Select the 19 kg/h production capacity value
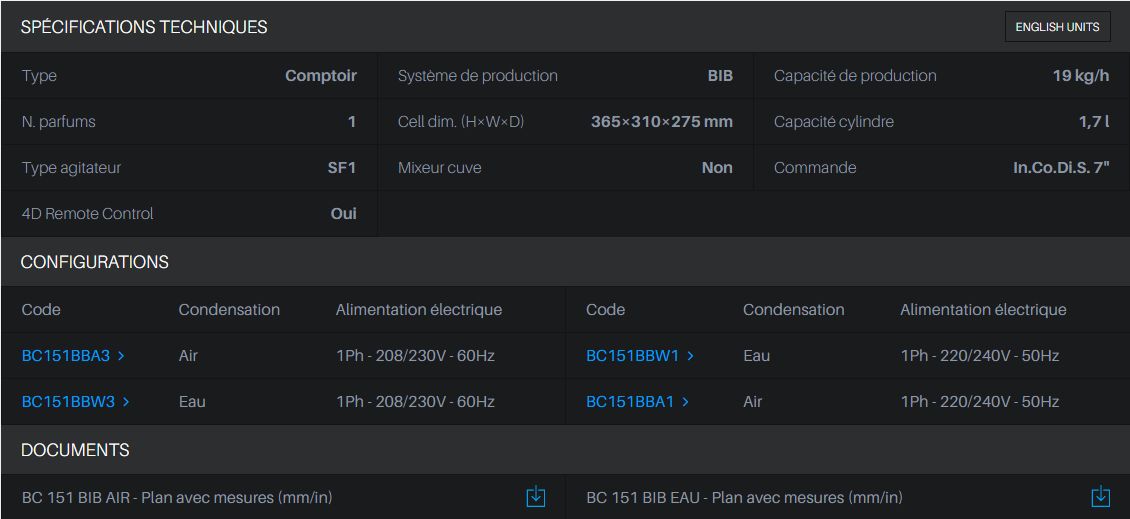Image resolution: width=1130 pixels, height=519 pixels. pyautogui.click(x=1080, y=76)
